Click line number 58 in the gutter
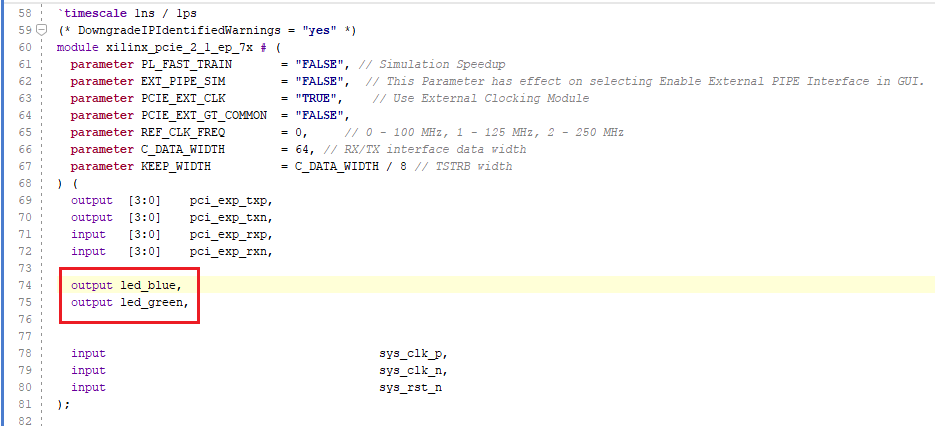 tap(25, 13)
